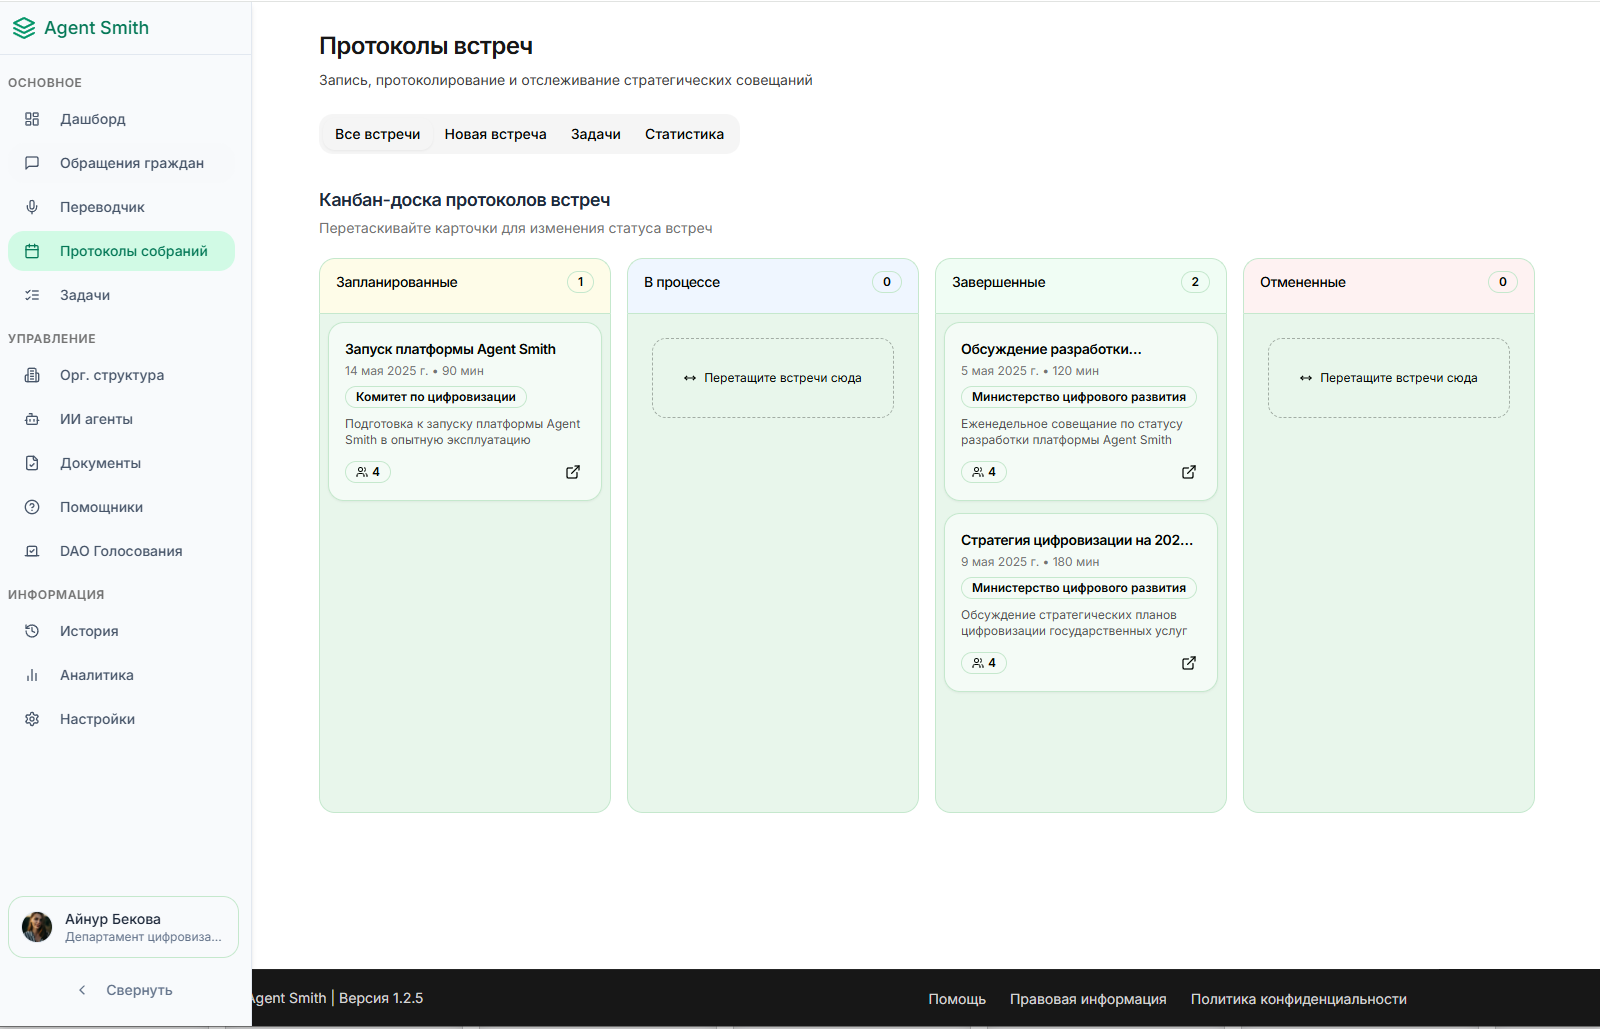Click the Аналитика chart icon
This screenshot has height=1029, width=1600.
[32, 675]
